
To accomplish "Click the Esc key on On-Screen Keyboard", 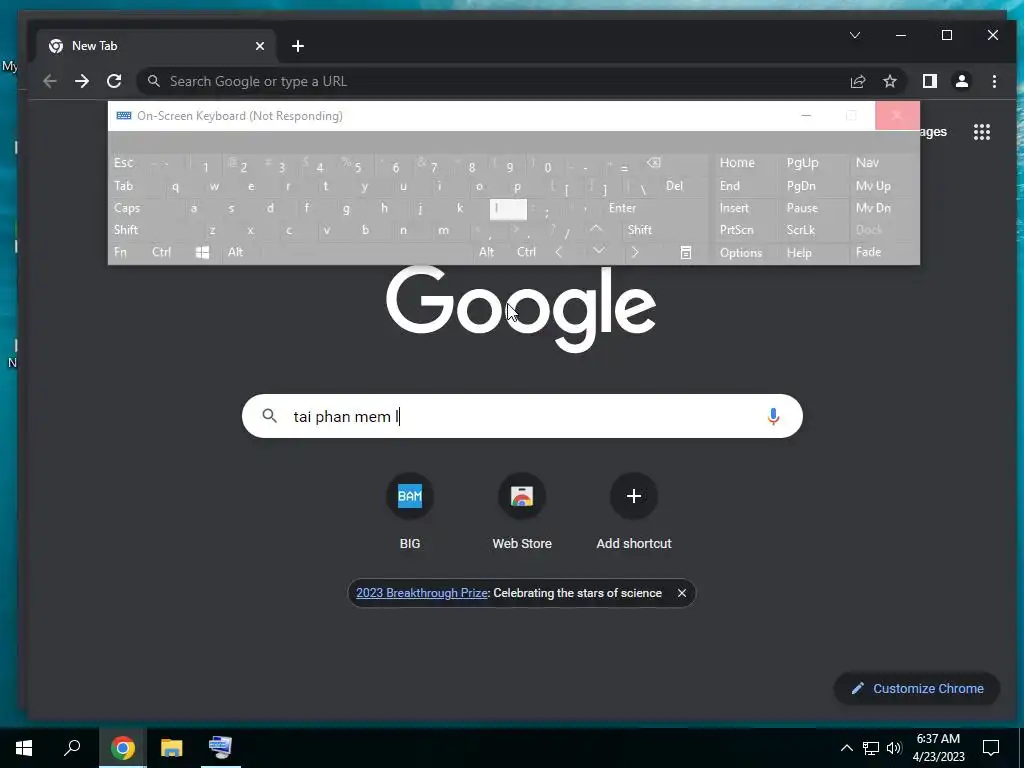I will click(123, 163).
